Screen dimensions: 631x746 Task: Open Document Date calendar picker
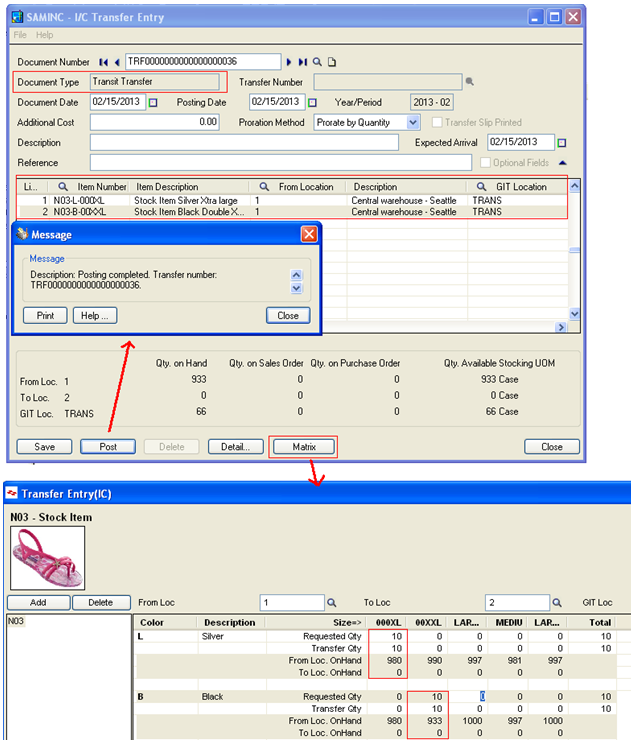153,103
